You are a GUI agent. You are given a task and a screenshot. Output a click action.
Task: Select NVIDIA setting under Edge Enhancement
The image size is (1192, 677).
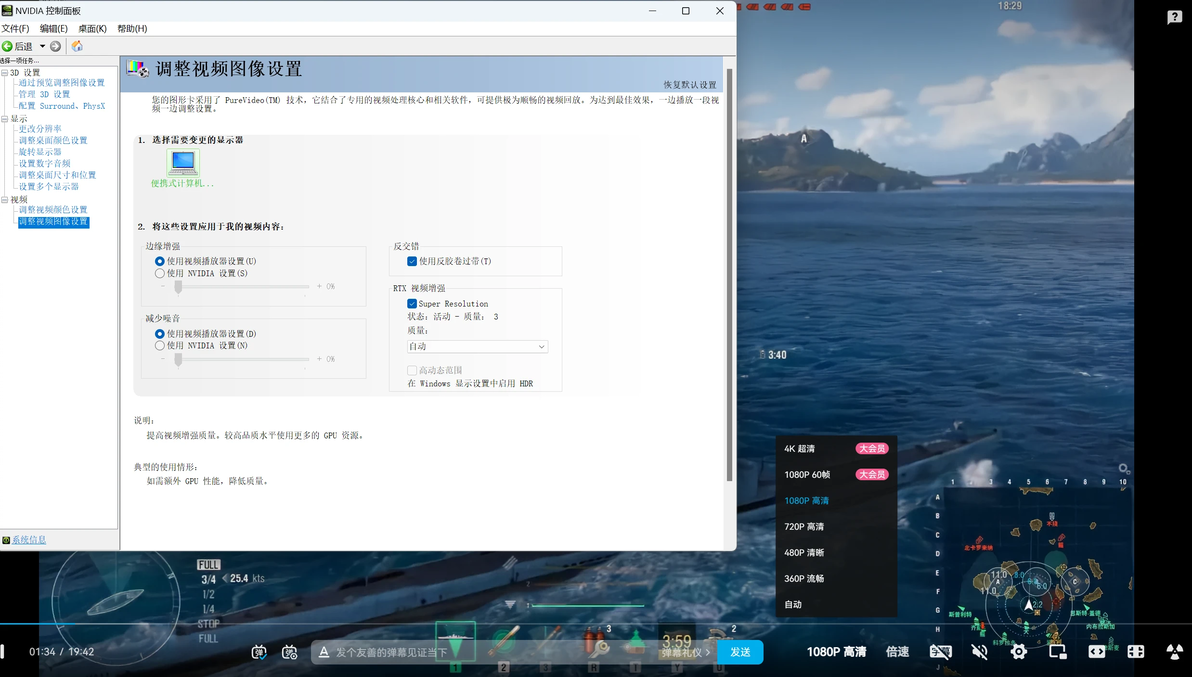(160, 274)
